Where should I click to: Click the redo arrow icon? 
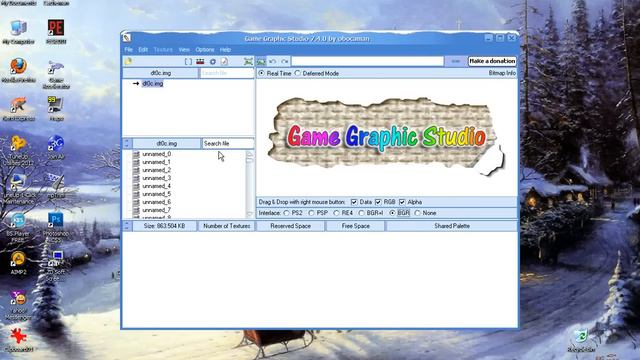click(x=285, y=62)
